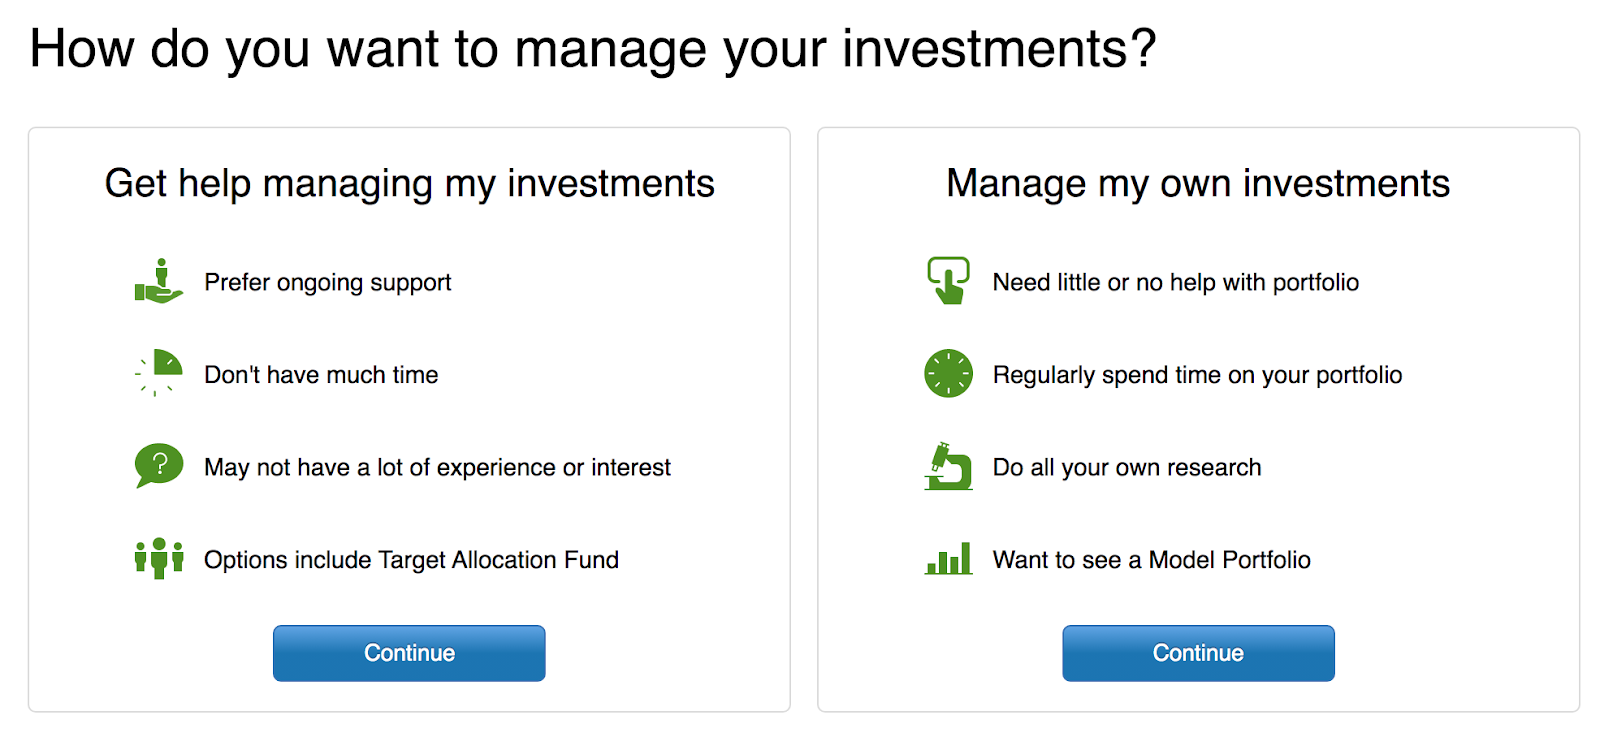Click the finger tapping screen icon
Screen dimensions: 1600x750
pos(948,281)
